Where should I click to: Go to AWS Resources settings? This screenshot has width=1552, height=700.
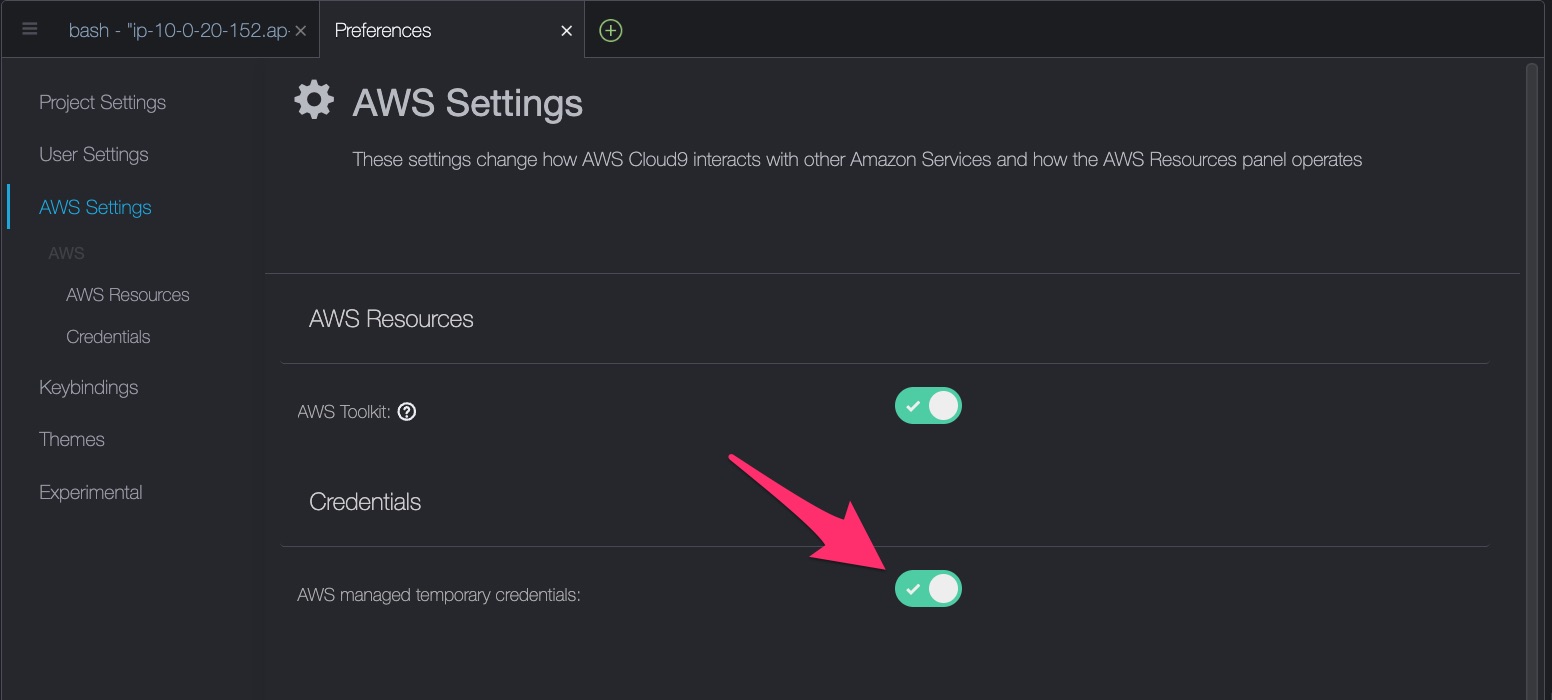point(127,294)
